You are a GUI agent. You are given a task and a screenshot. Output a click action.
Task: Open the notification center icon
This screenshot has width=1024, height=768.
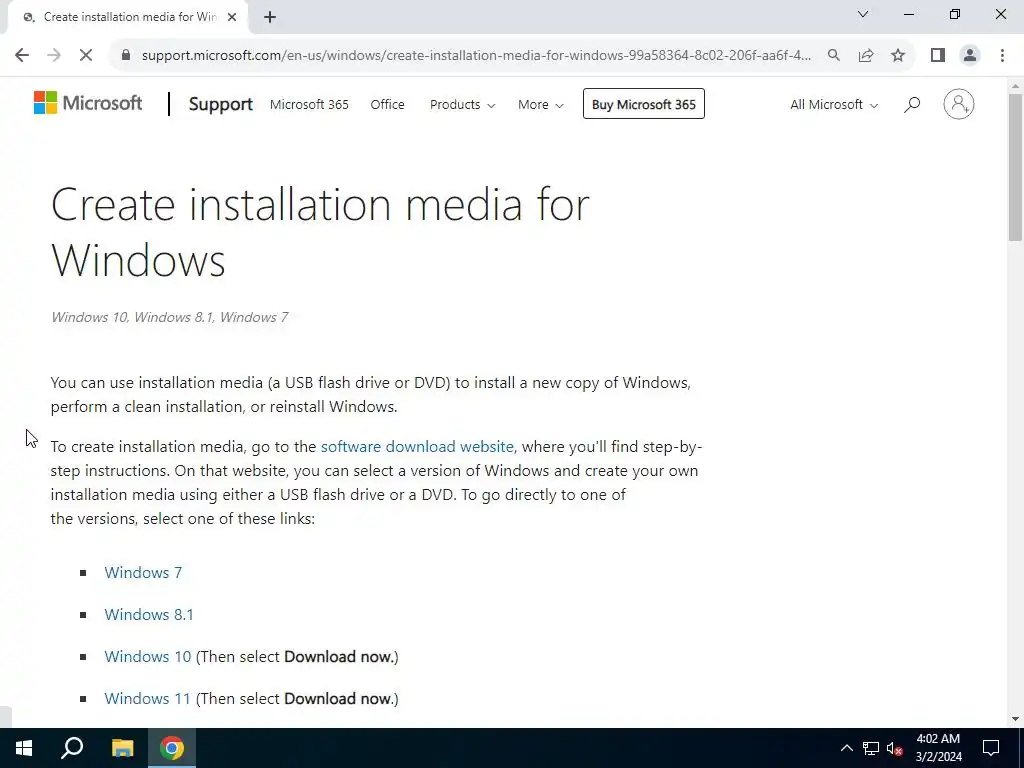coord(991,748)
